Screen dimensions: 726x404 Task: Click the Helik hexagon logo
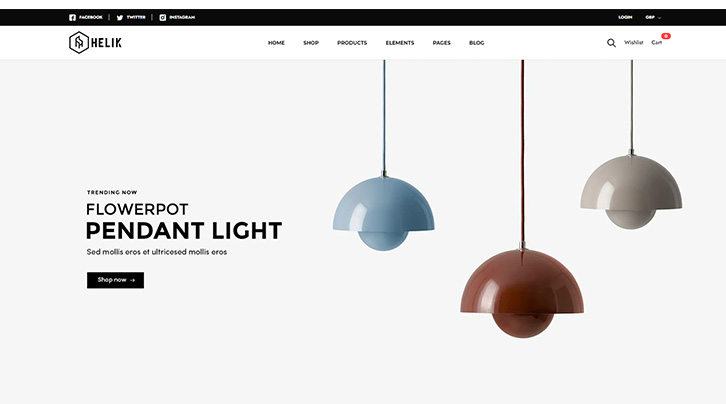pyautogui.click(x=79, y=43)
